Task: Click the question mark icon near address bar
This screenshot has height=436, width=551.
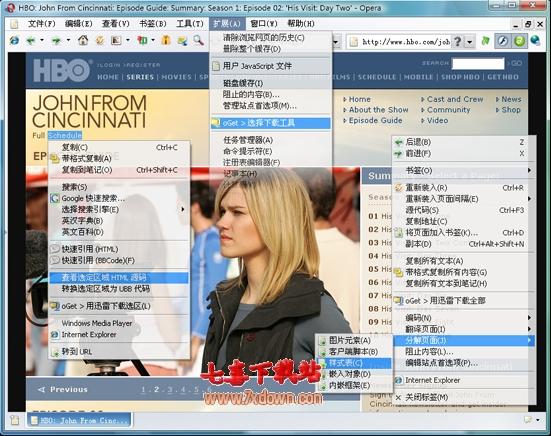Action: pyautogui.click(x=458, y=41)
